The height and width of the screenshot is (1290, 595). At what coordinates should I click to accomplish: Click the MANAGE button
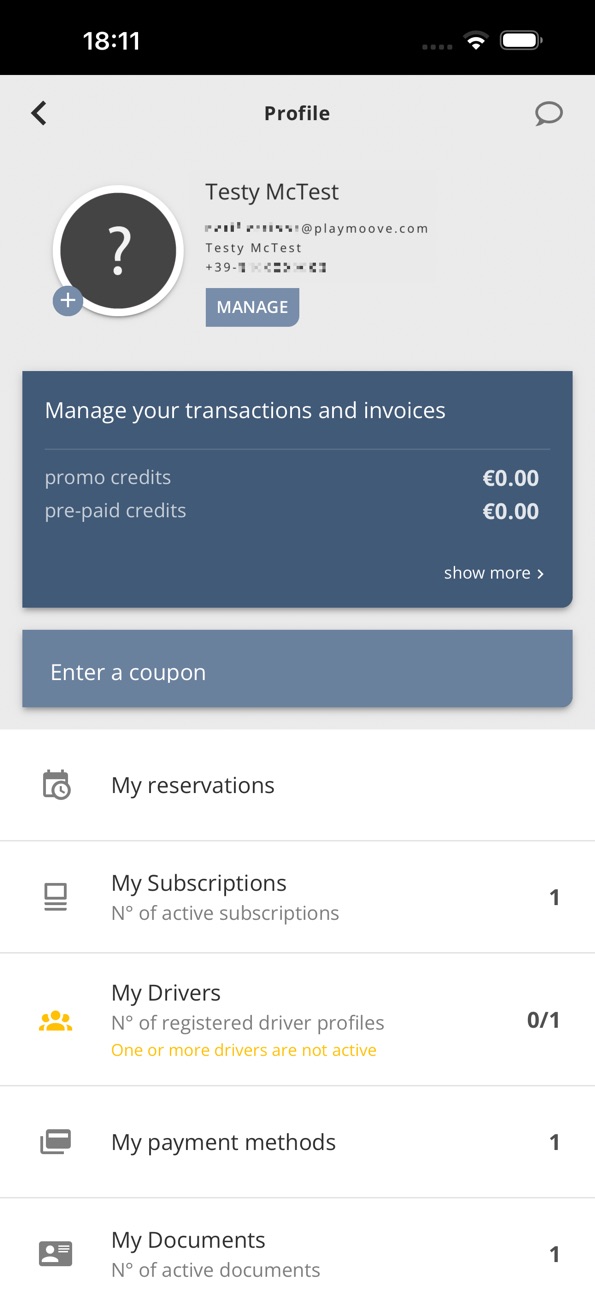tap(252, 307)
